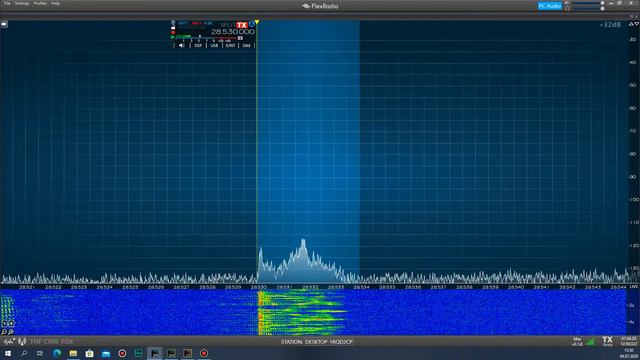
Task: Adjust the speaker volume slider in title bar
Action: pos(588,3)
